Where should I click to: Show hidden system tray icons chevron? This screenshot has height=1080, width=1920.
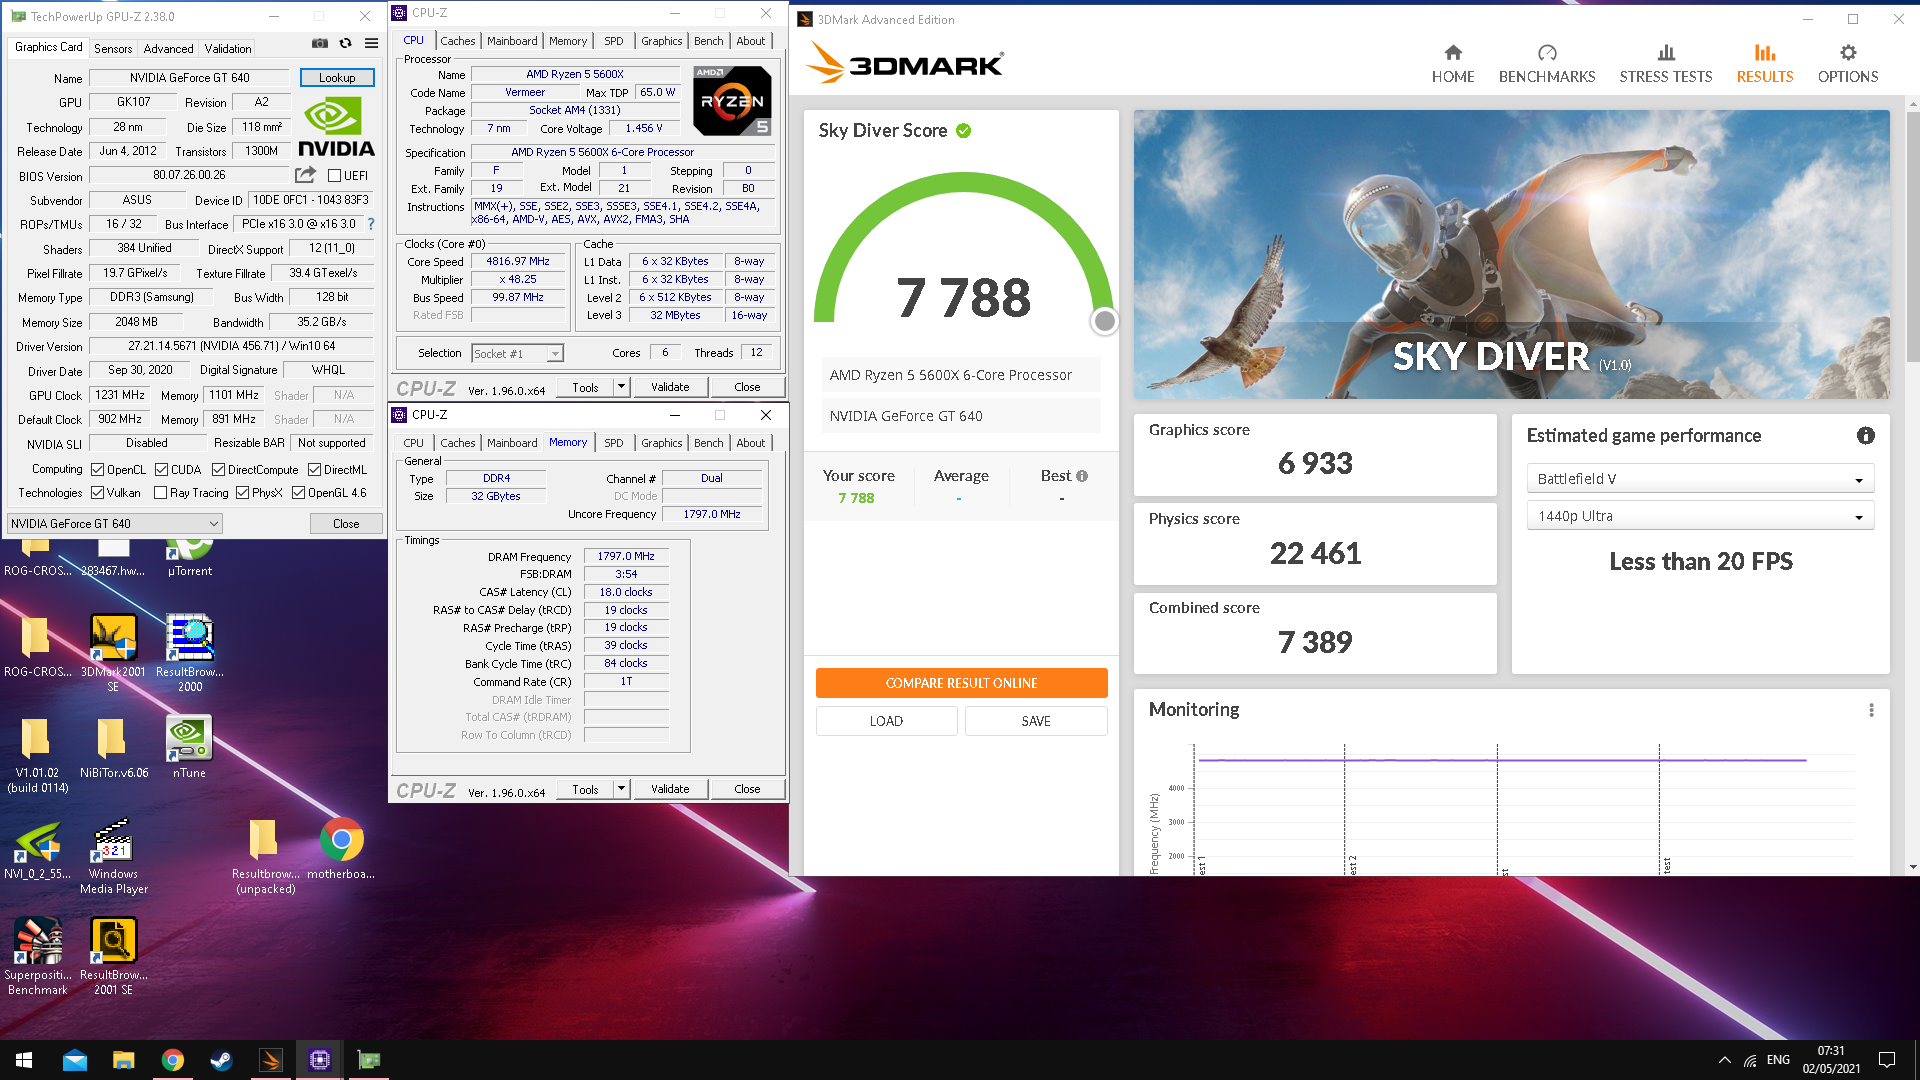click(x=1724, y=1060)
